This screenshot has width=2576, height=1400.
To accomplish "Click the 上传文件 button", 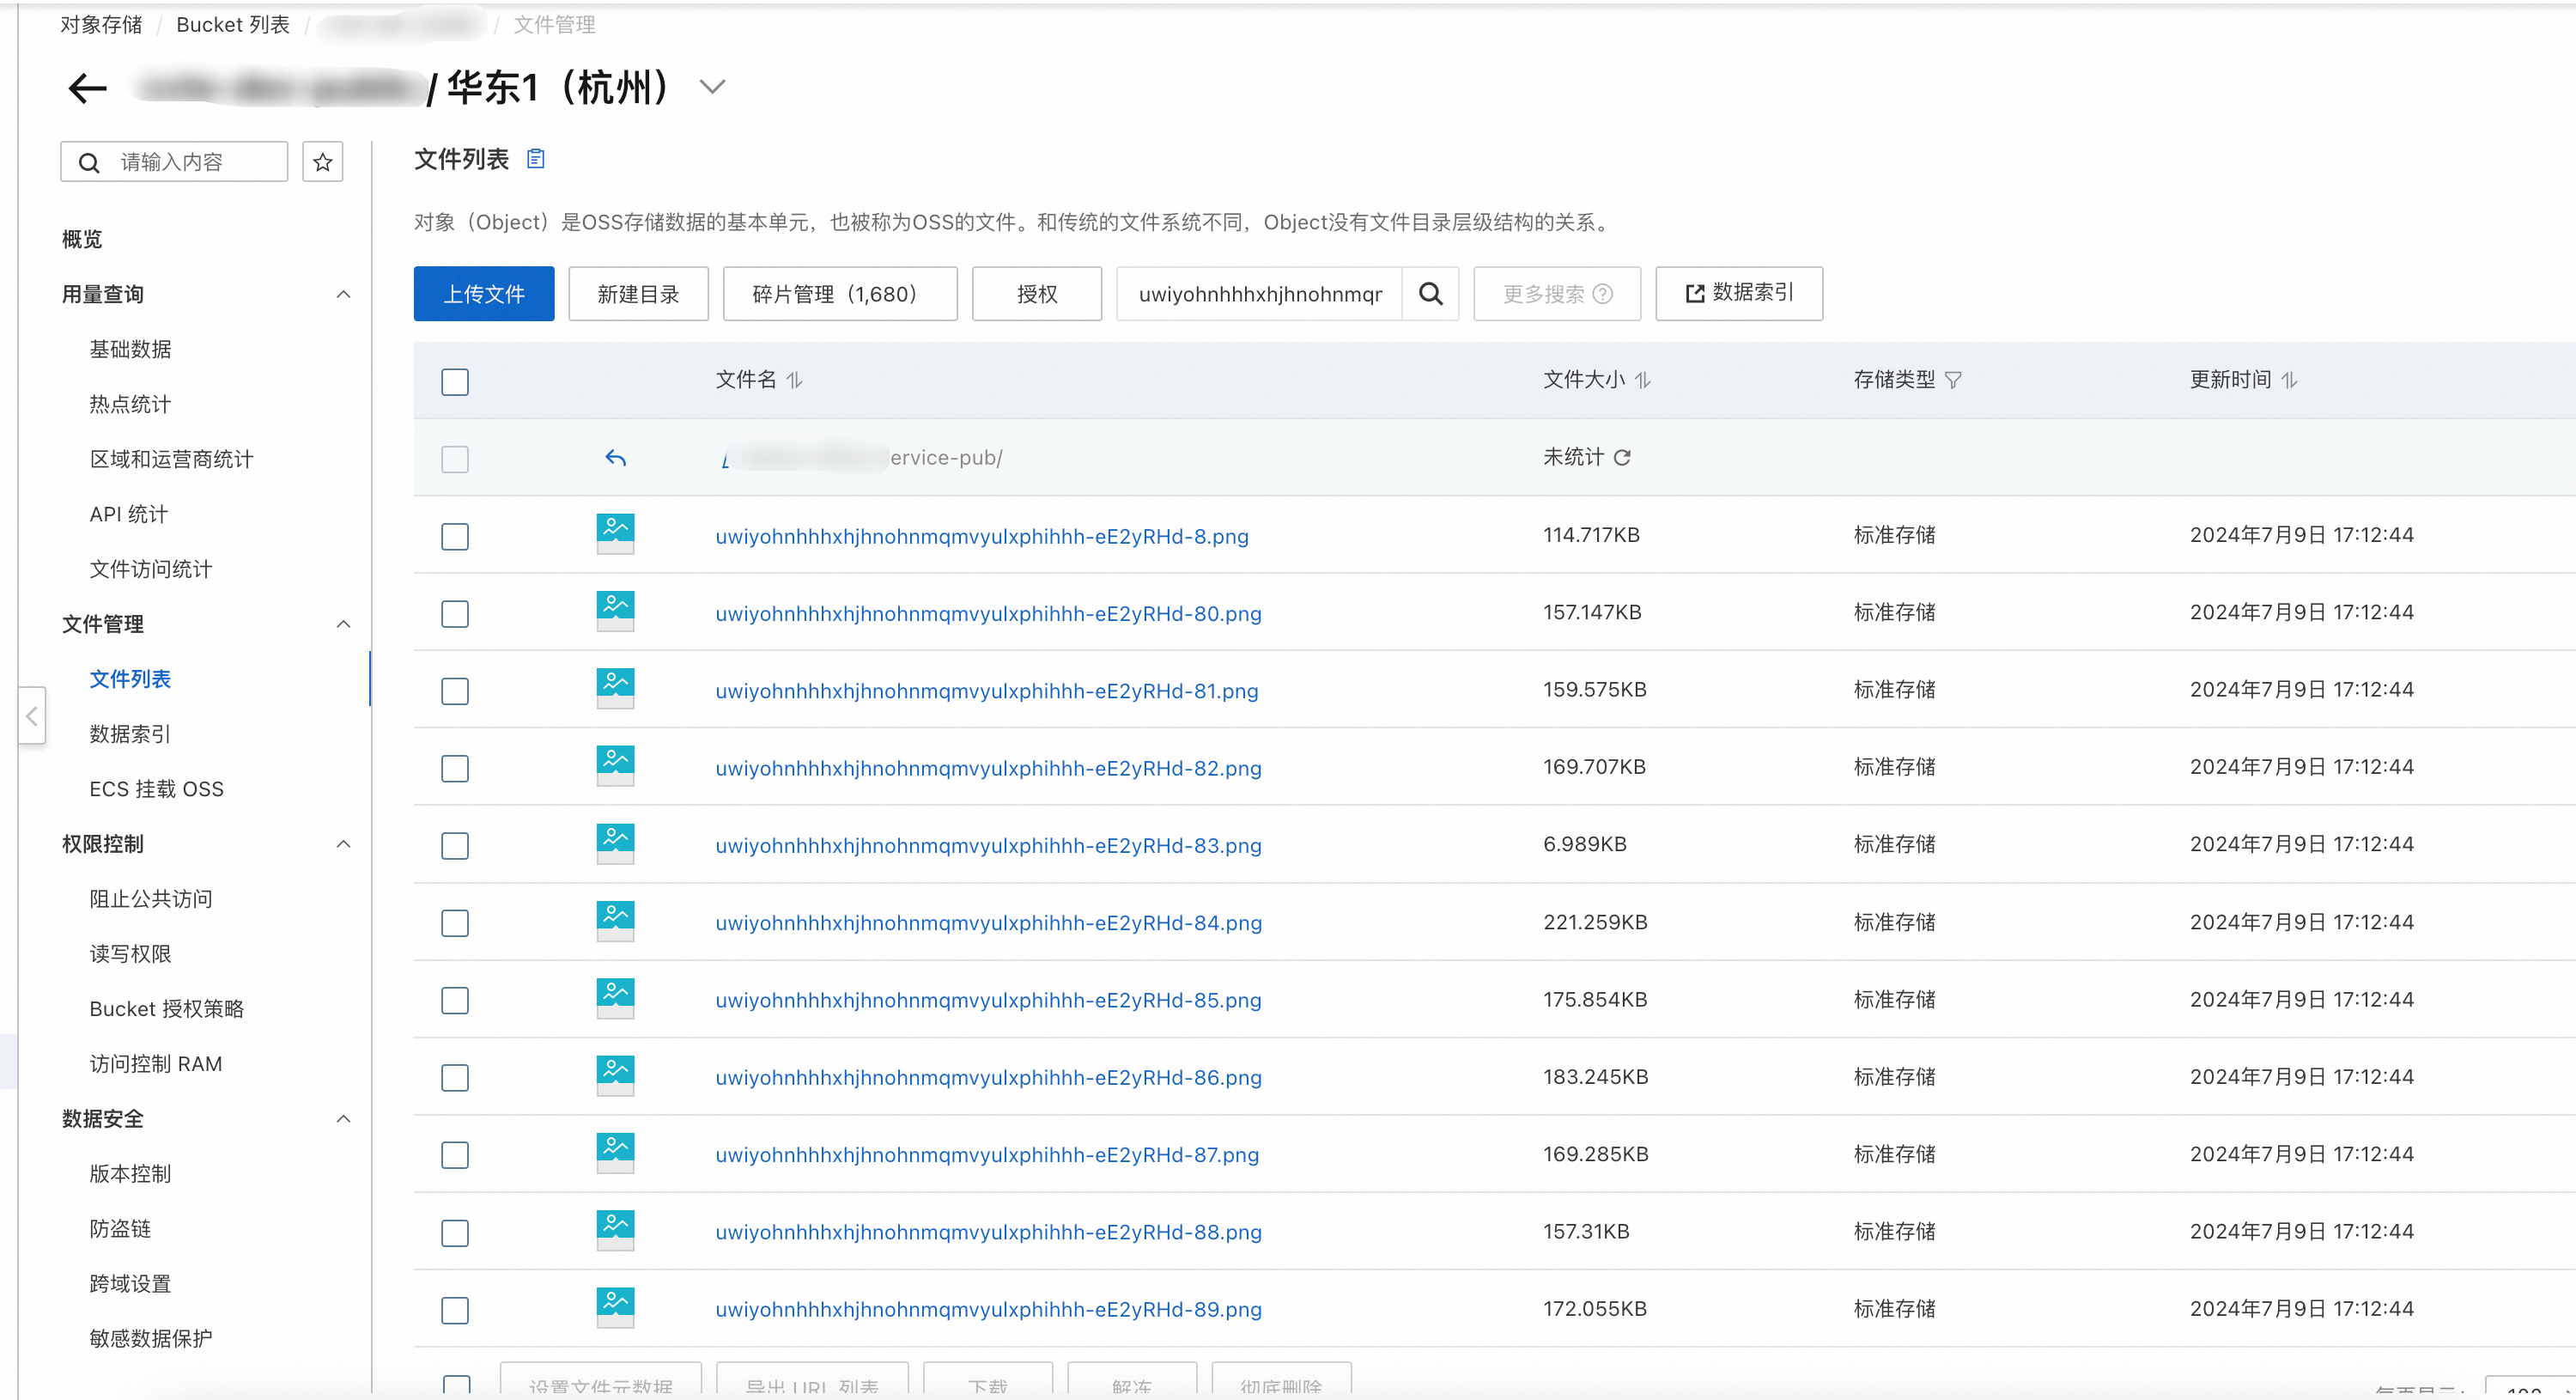I will [x=484, y=294].
